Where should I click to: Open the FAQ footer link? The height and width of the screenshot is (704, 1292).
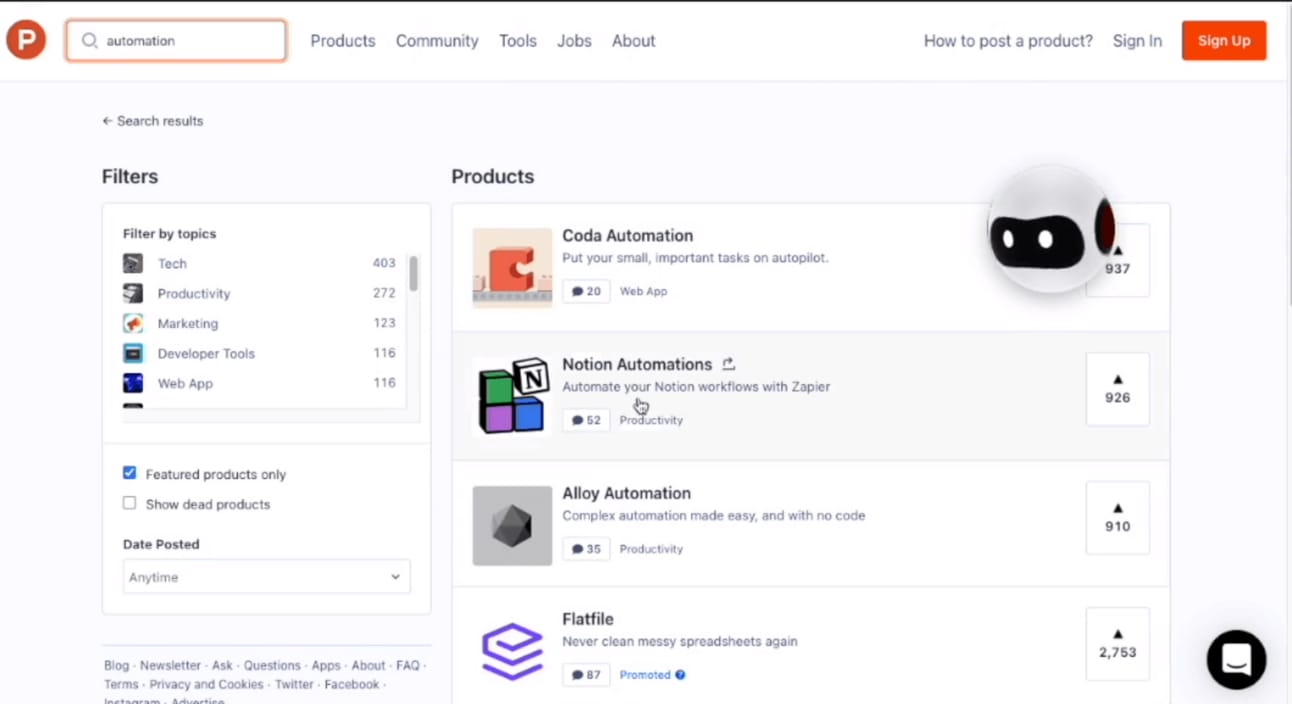click(408, 666)
